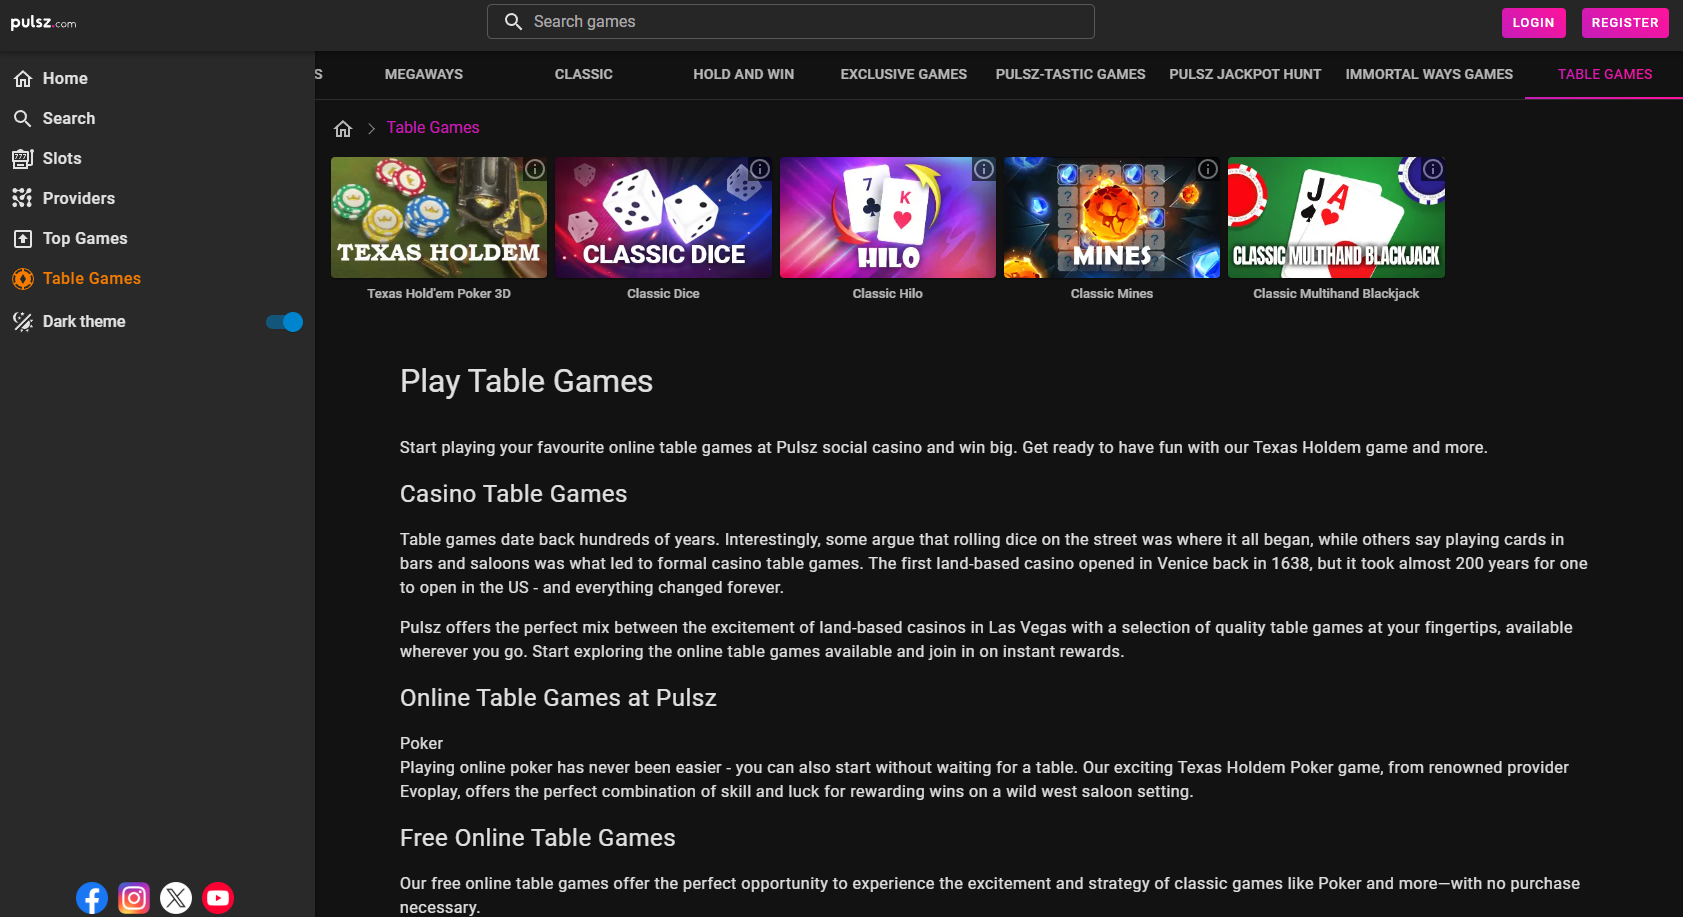Viewport: 1683px width, 917px height.
Task: Open the Instagram social link
Action: coord(134,898)
